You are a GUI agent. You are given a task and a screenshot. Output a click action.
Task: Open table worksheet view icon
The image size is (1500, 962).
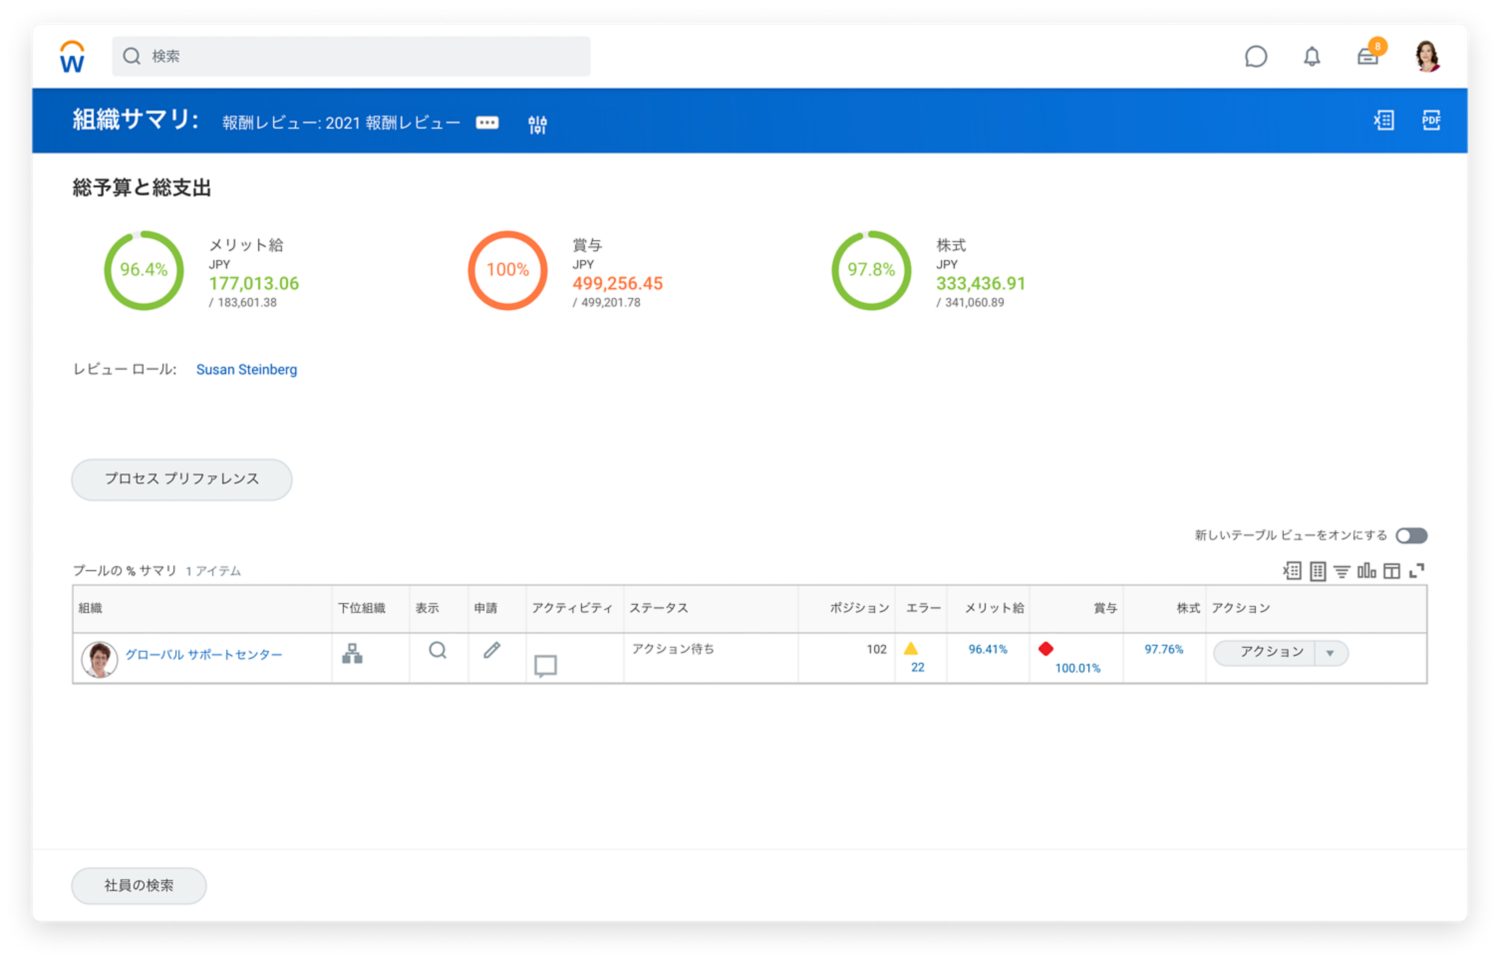[1318, 571]
